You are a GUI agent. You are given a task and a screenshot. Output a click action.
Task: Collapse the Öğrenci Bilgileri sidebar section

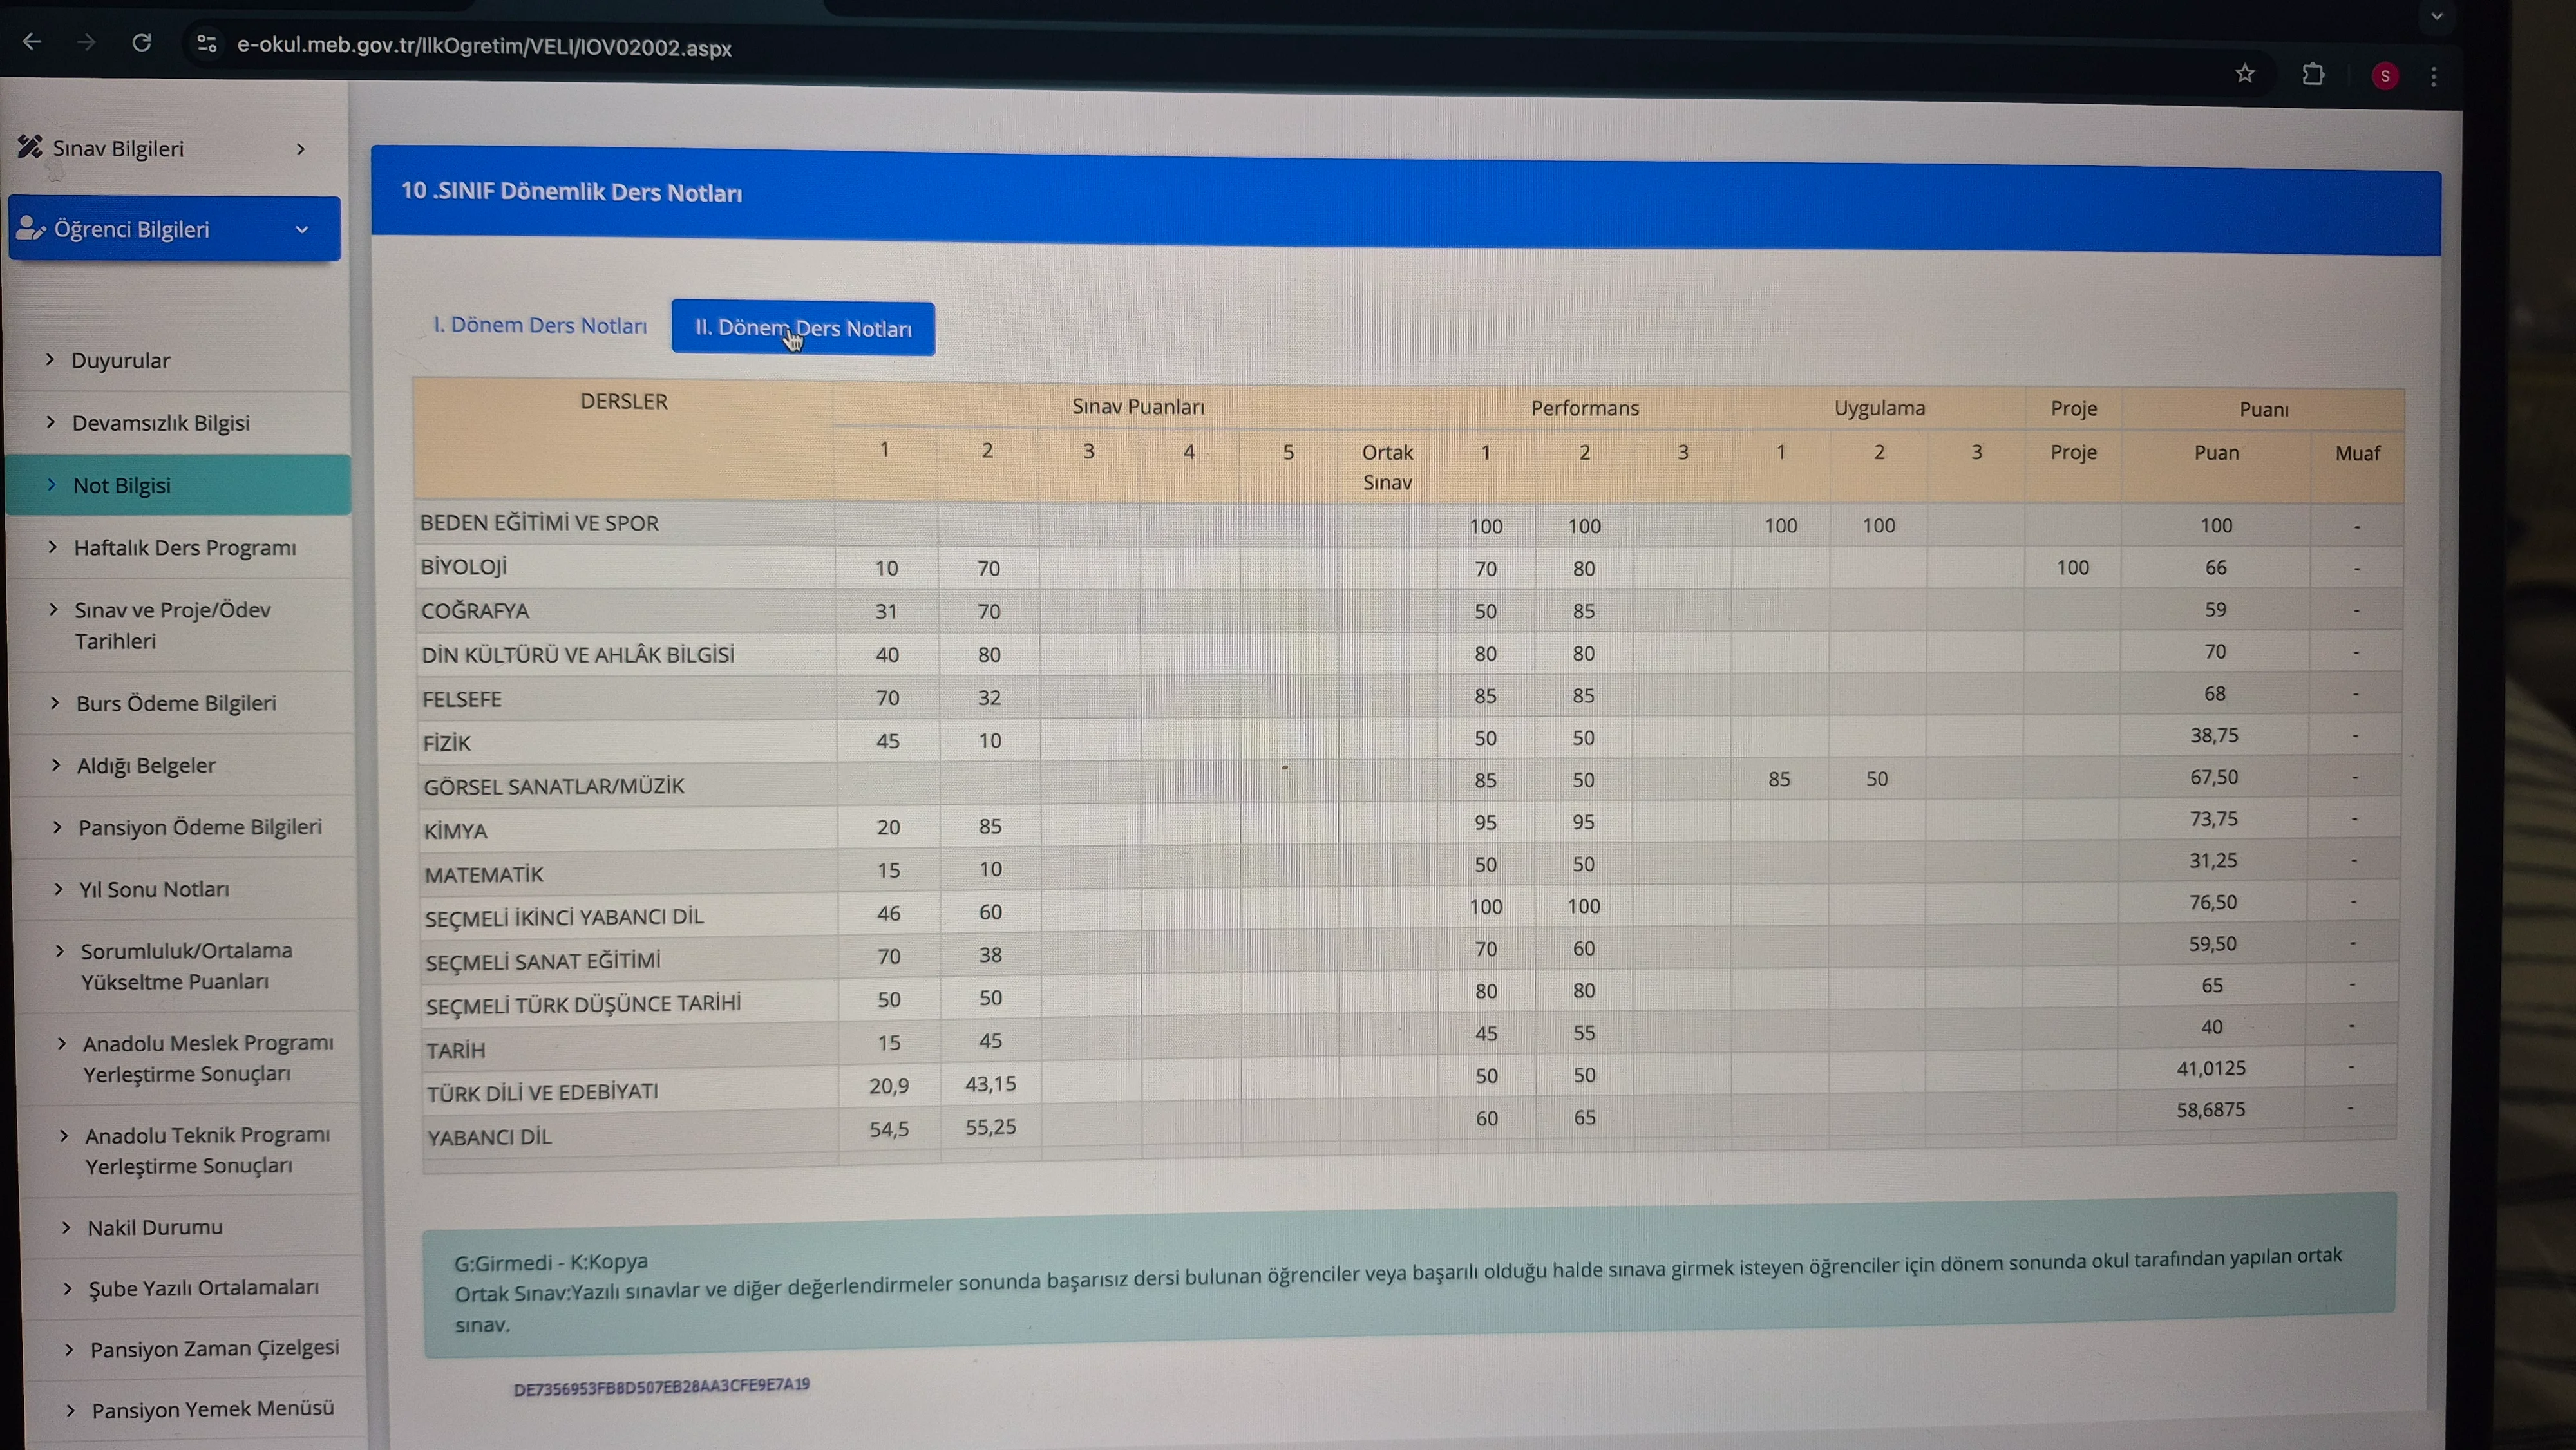174,229
